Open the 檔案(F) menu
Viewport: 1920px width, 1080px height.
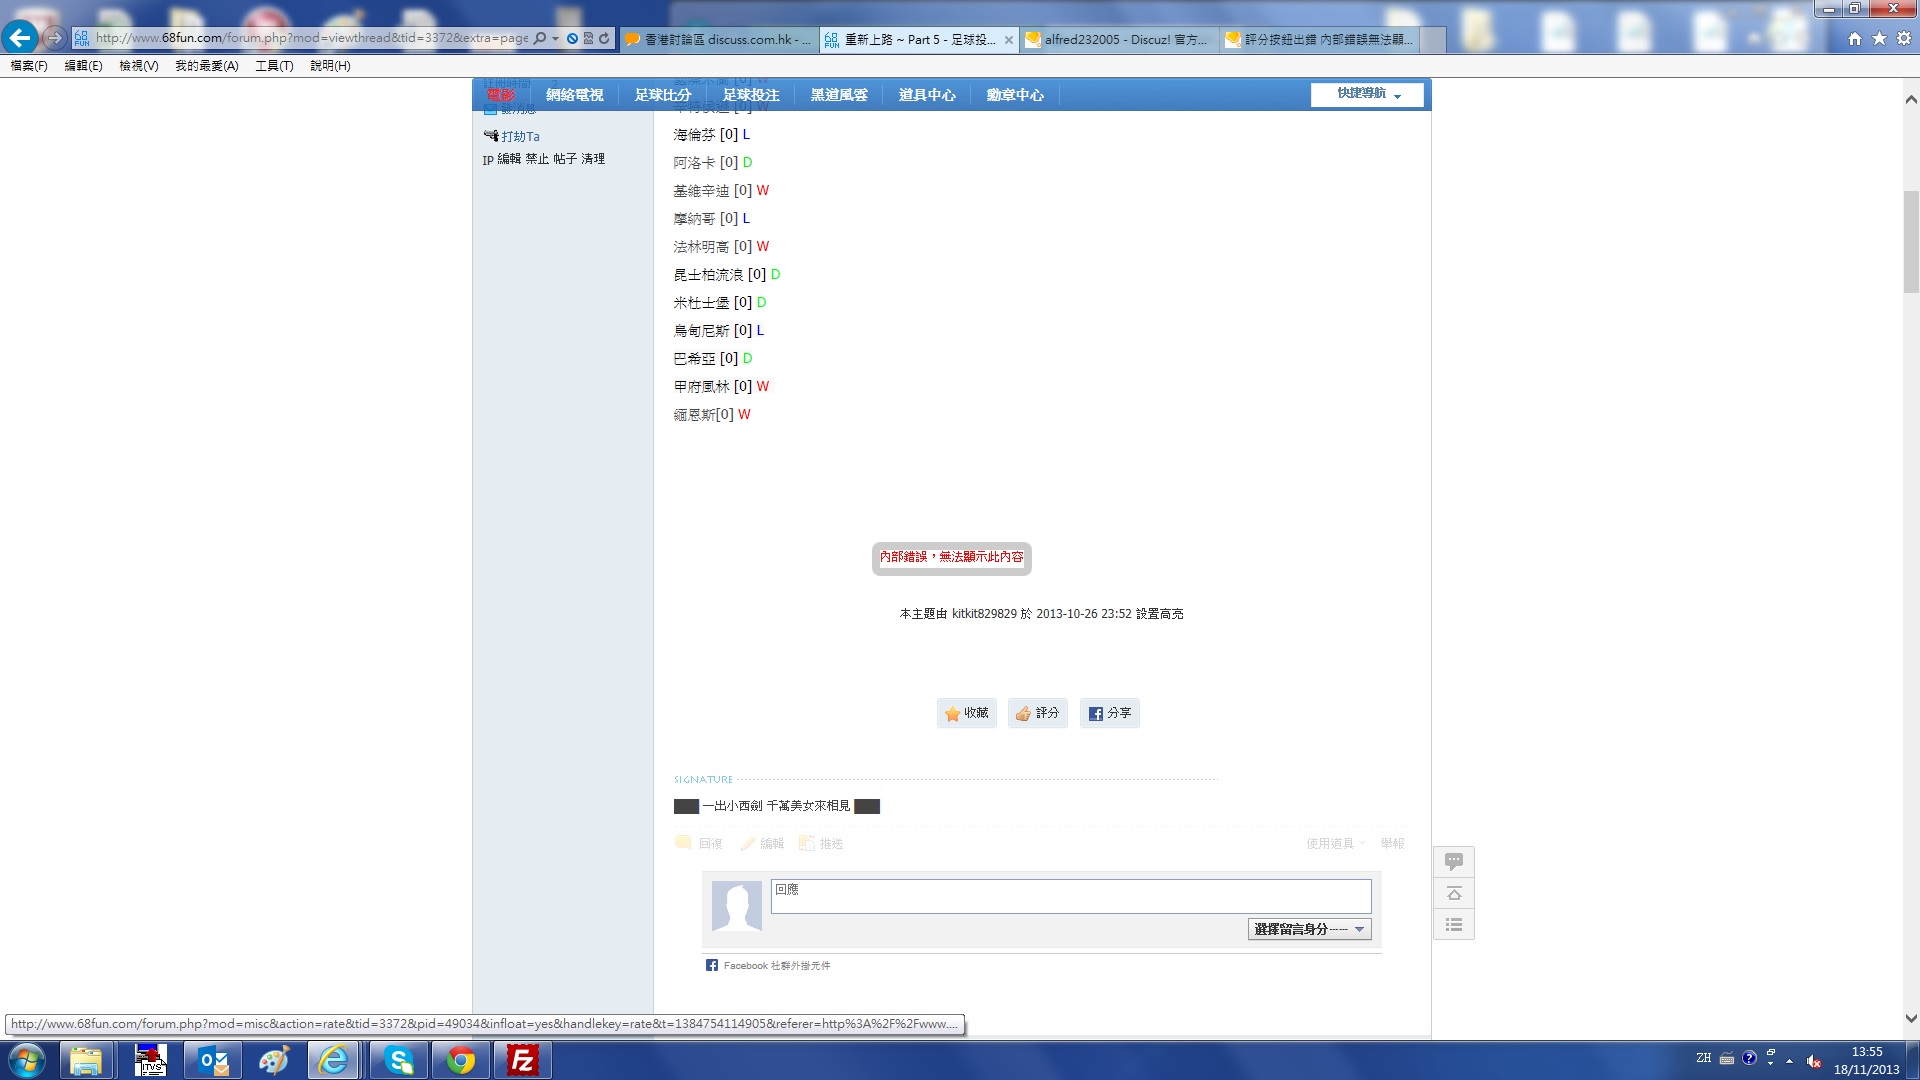coord(29,66)
